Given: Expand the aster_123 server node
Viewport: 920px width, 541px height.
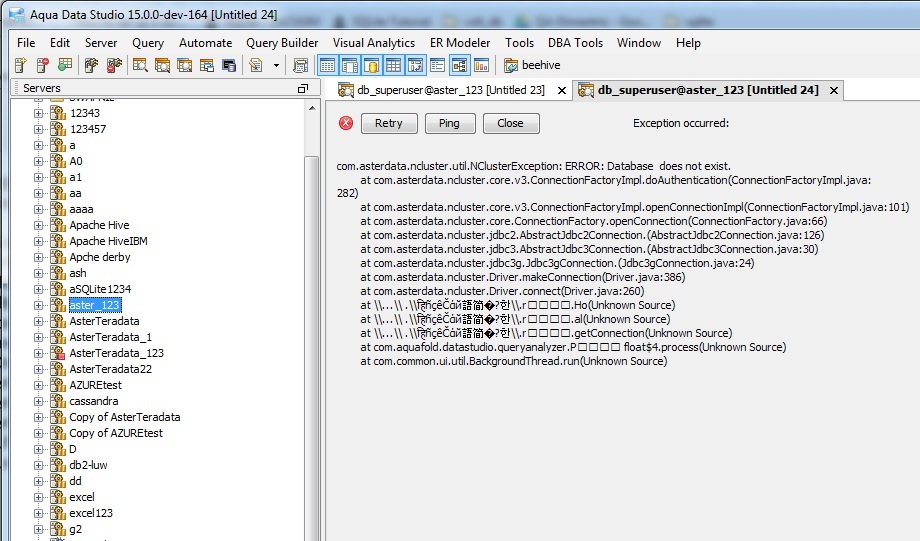Looking at the screenshot, I should (39, 305).
